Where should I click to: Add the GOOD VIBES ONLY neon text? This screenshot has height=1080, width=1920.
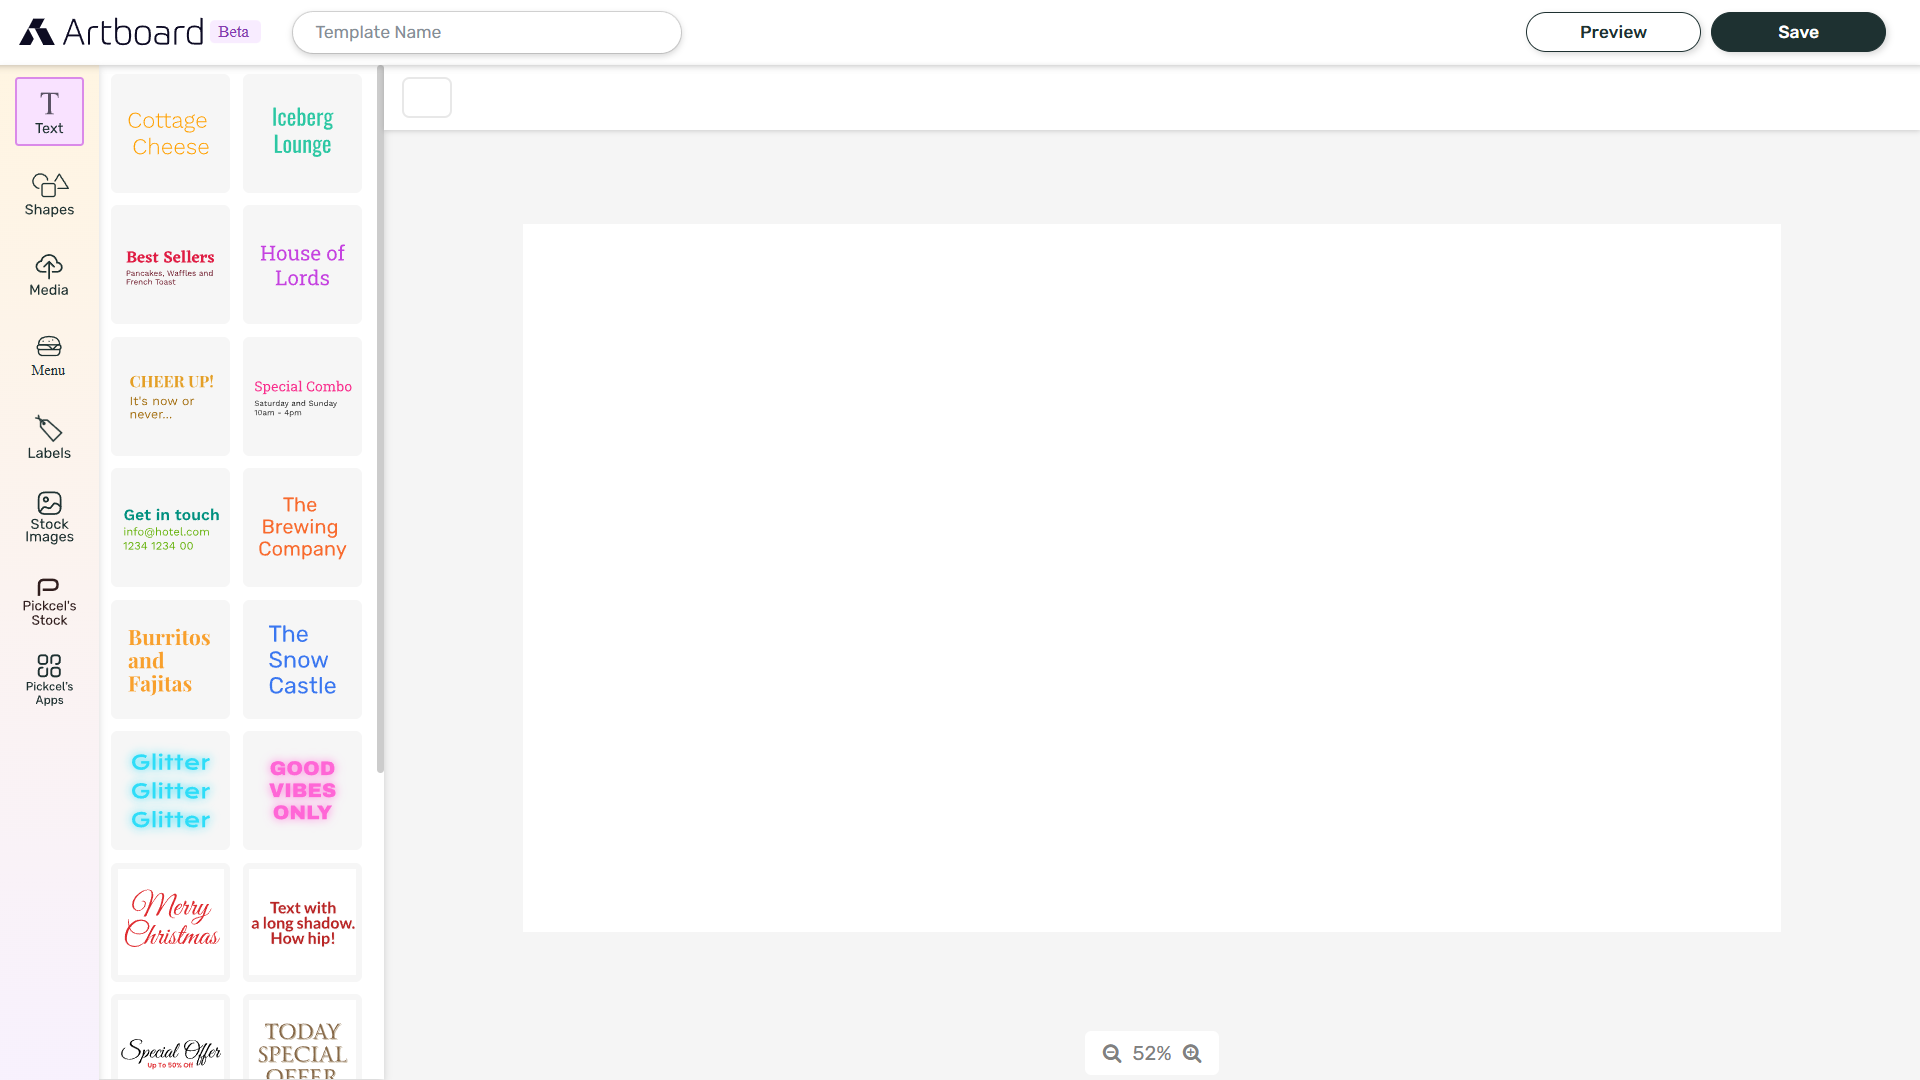point(302,790)
